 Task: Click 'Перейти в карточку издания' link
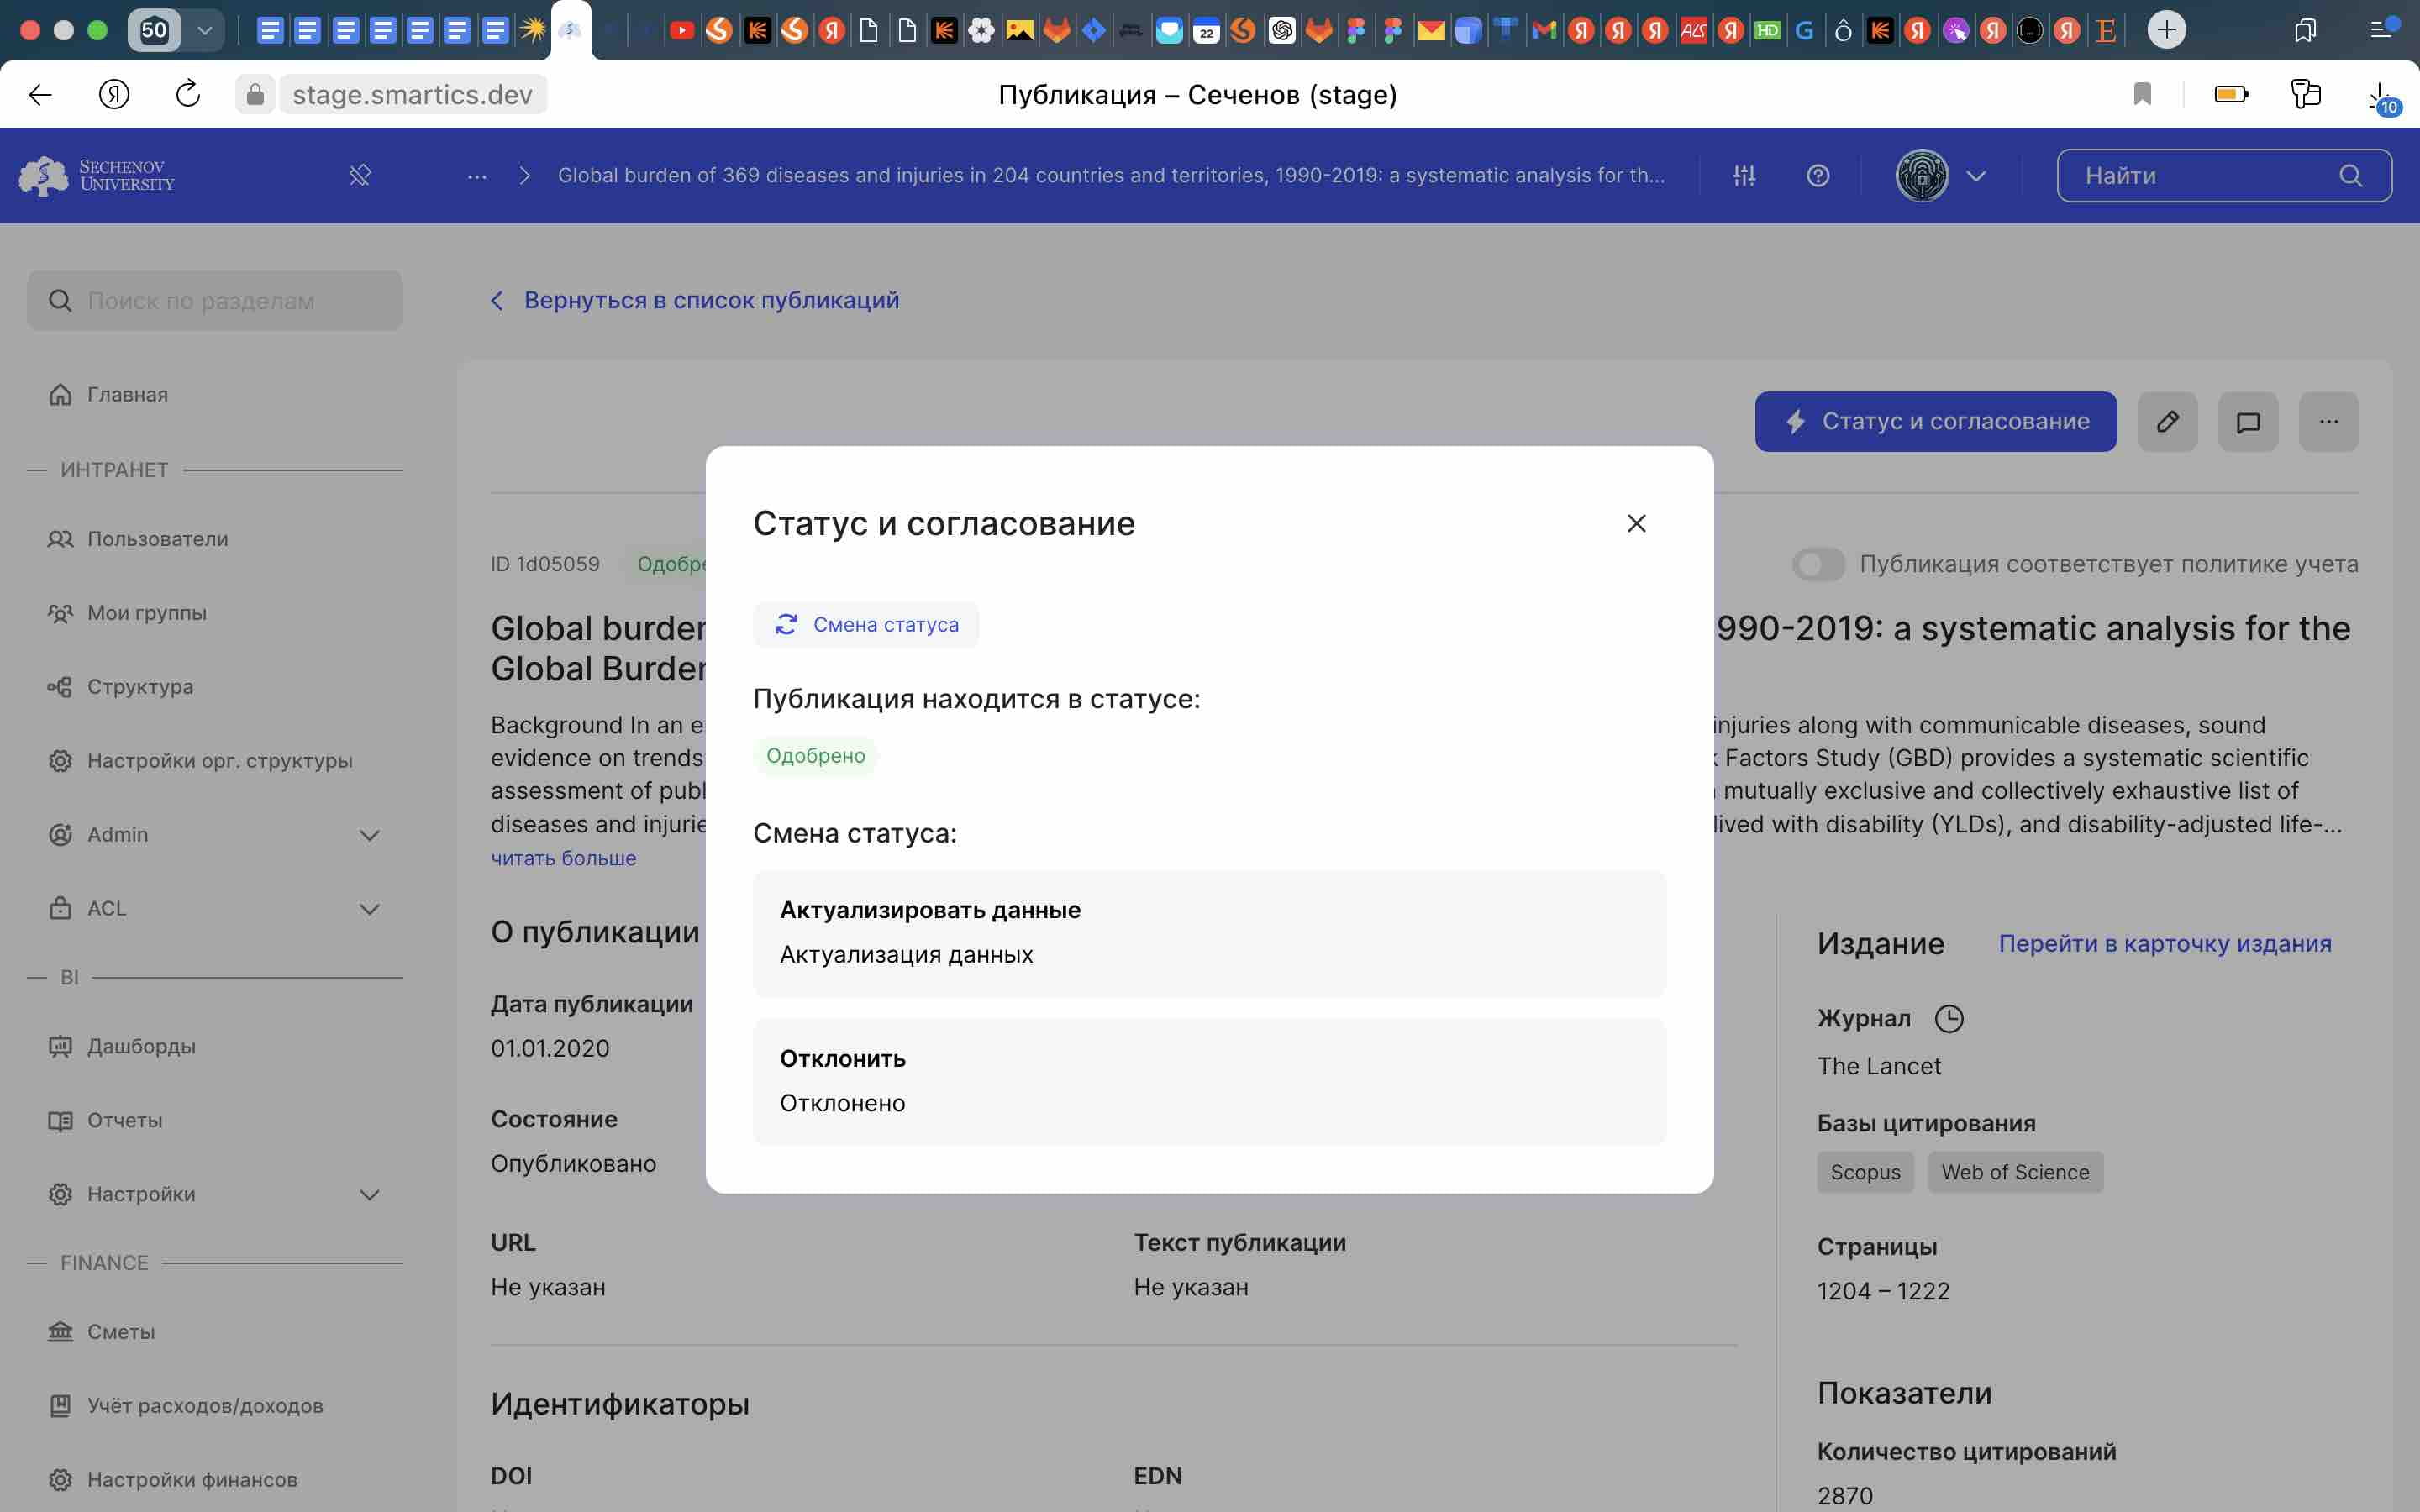(2164, 942)
